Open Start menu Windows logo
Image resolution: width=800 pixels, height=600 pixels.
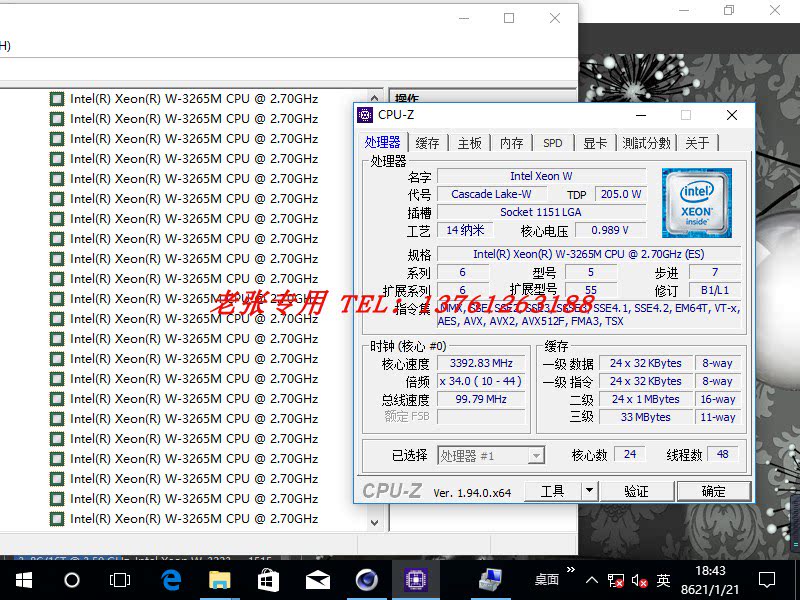[x=24, y=580]
